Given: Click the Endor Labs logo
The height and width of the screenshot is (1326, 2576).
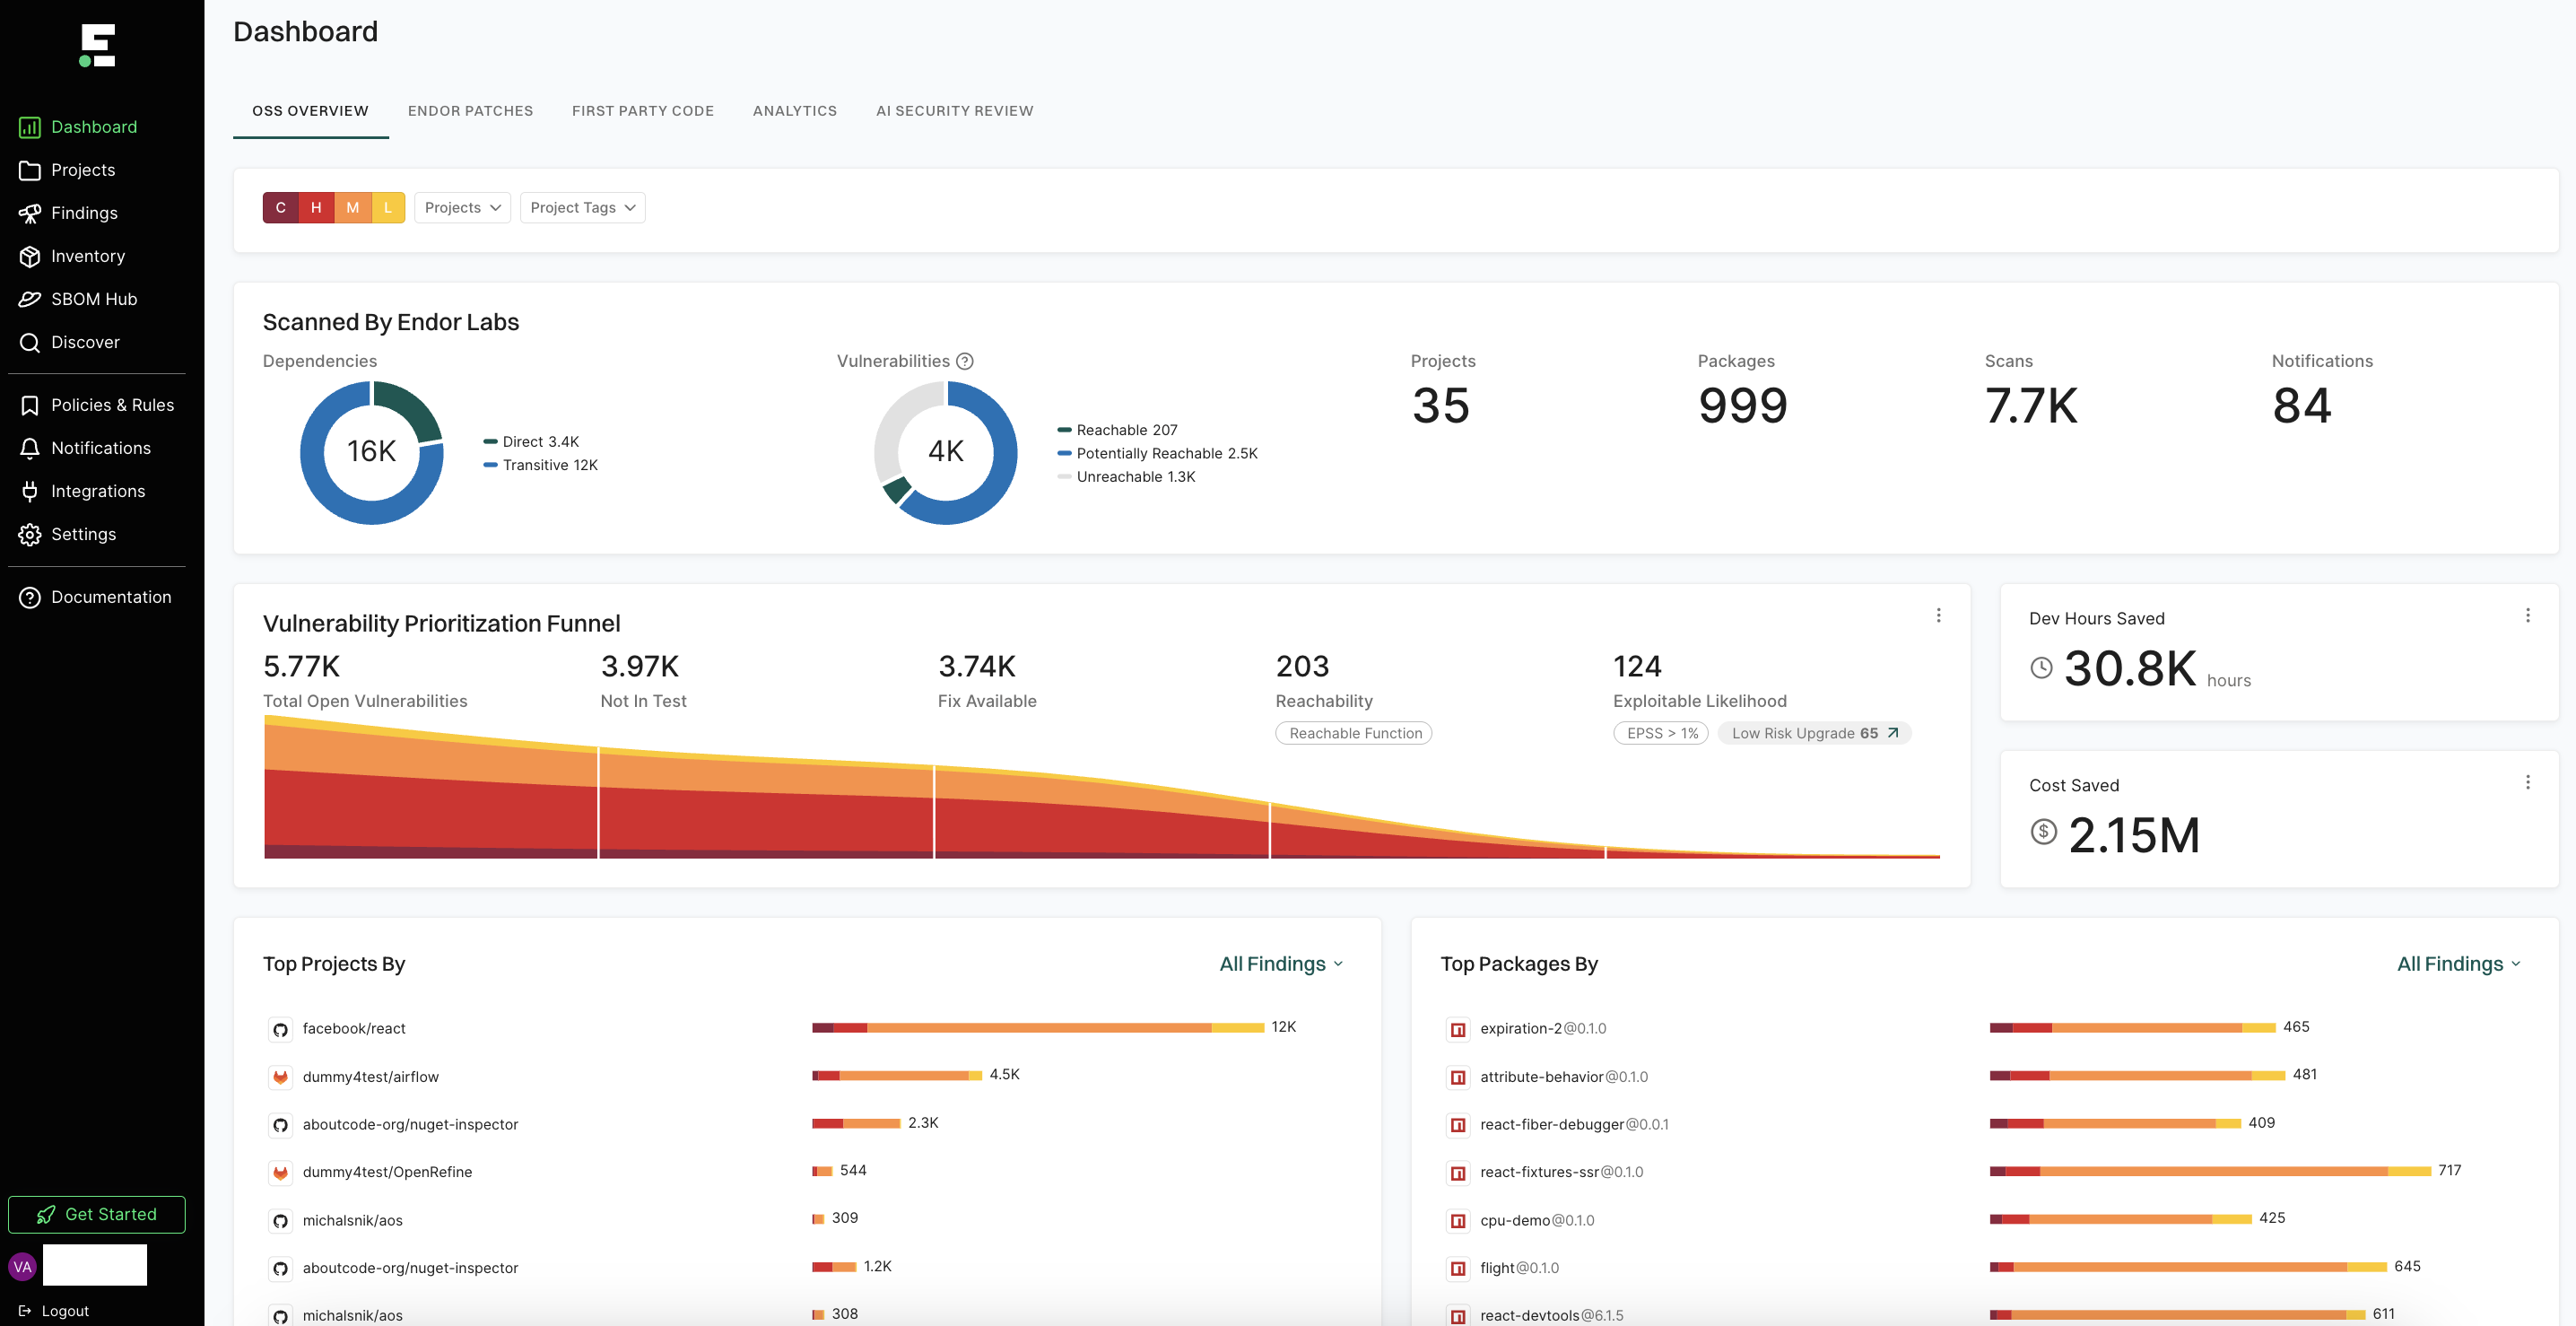Looking at the screenshot, I should pyautogui.click(x=96, y=45).
